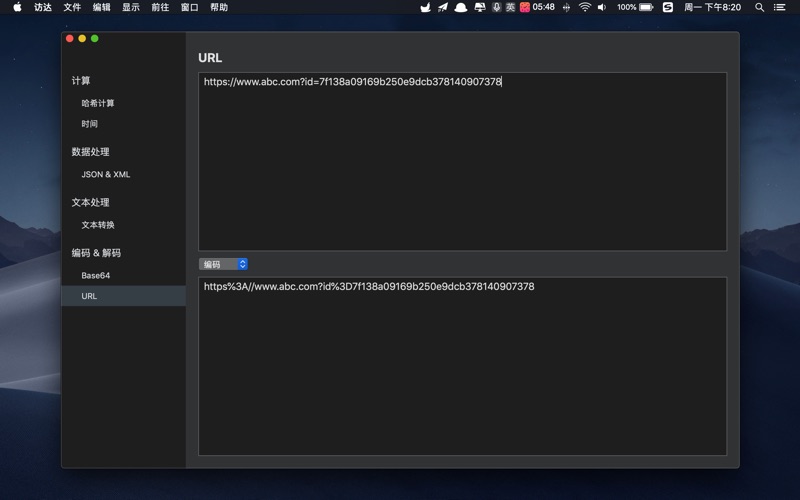Open the Apple menu

[17, 7]
